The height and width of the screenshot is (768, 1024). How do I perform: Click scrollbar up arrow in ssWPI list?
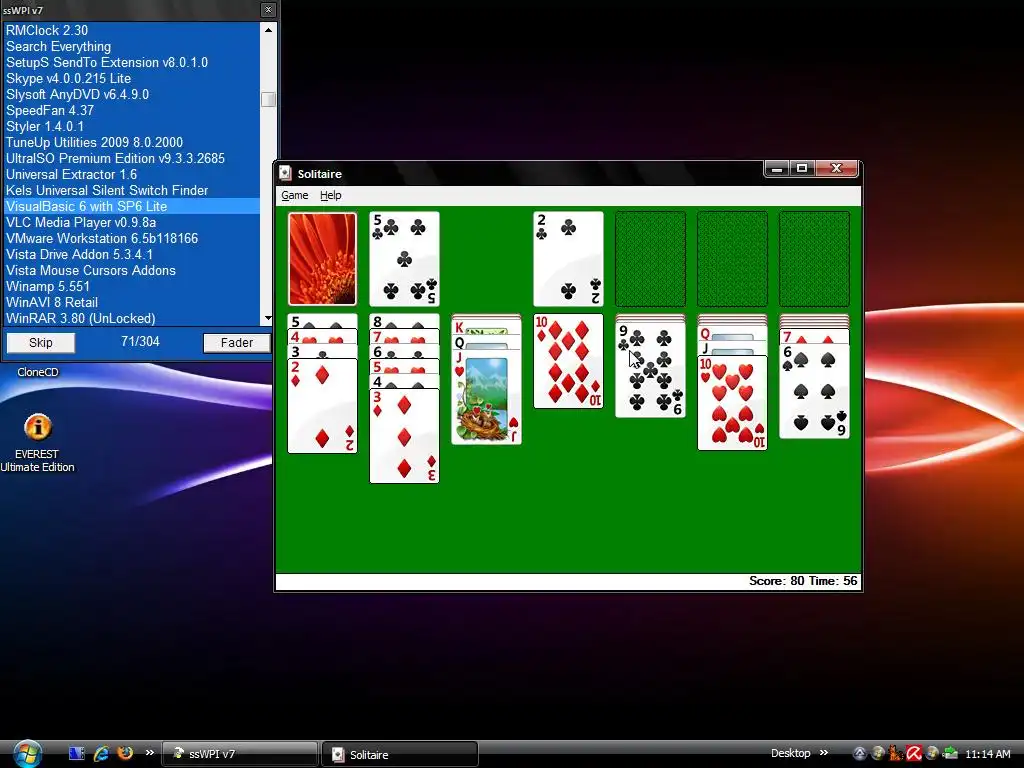(x=268, y=29)
